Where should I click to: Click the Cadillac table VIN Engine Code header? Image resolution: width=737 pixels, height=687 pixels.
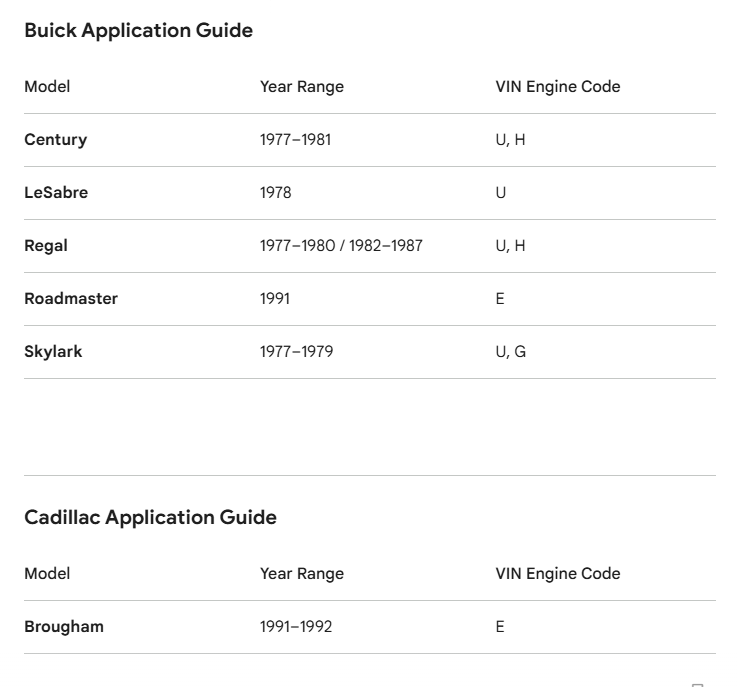[x=558, y=574]
